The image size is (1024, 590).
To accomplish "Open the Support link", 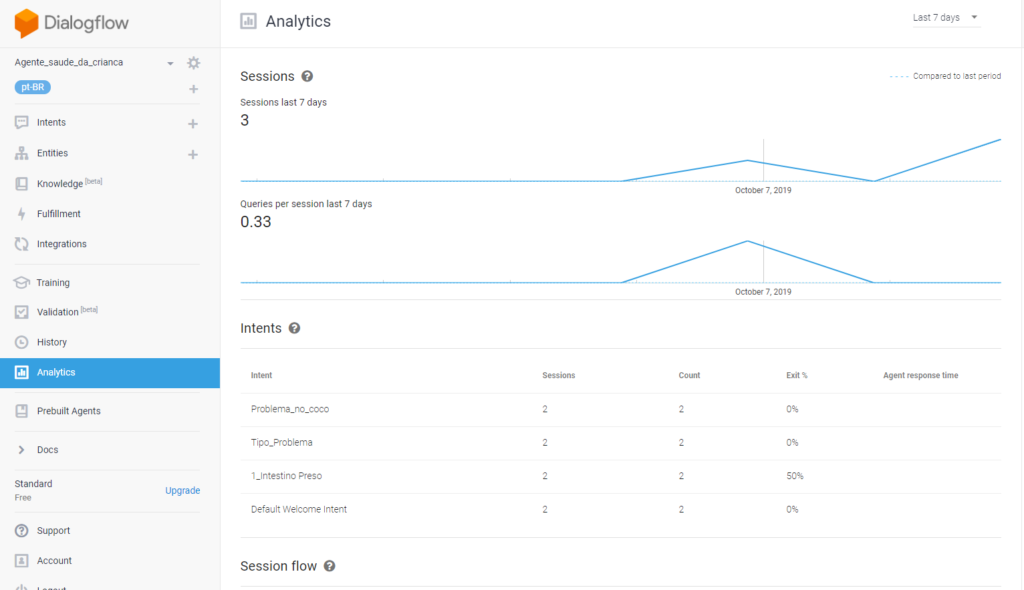I will [x=53, y=531].
